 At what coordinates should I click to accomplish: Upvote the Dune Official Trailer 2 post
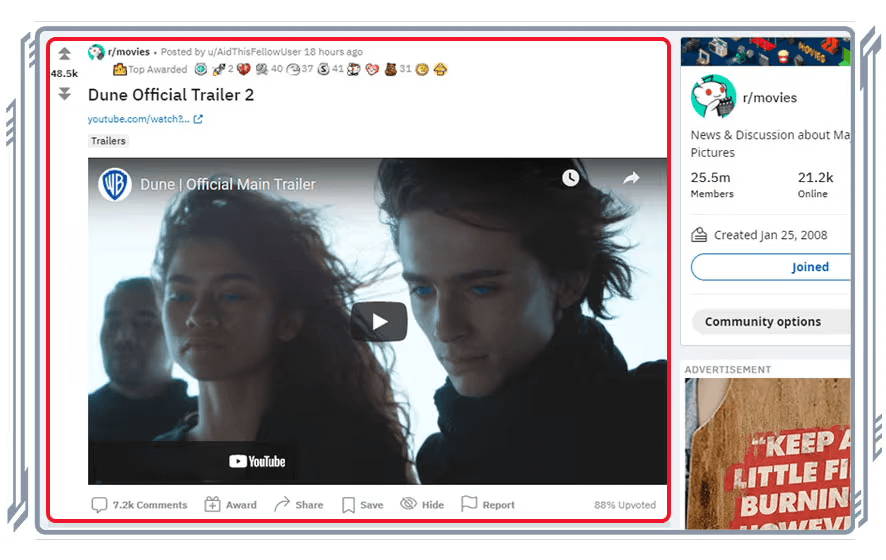point(64,54)
